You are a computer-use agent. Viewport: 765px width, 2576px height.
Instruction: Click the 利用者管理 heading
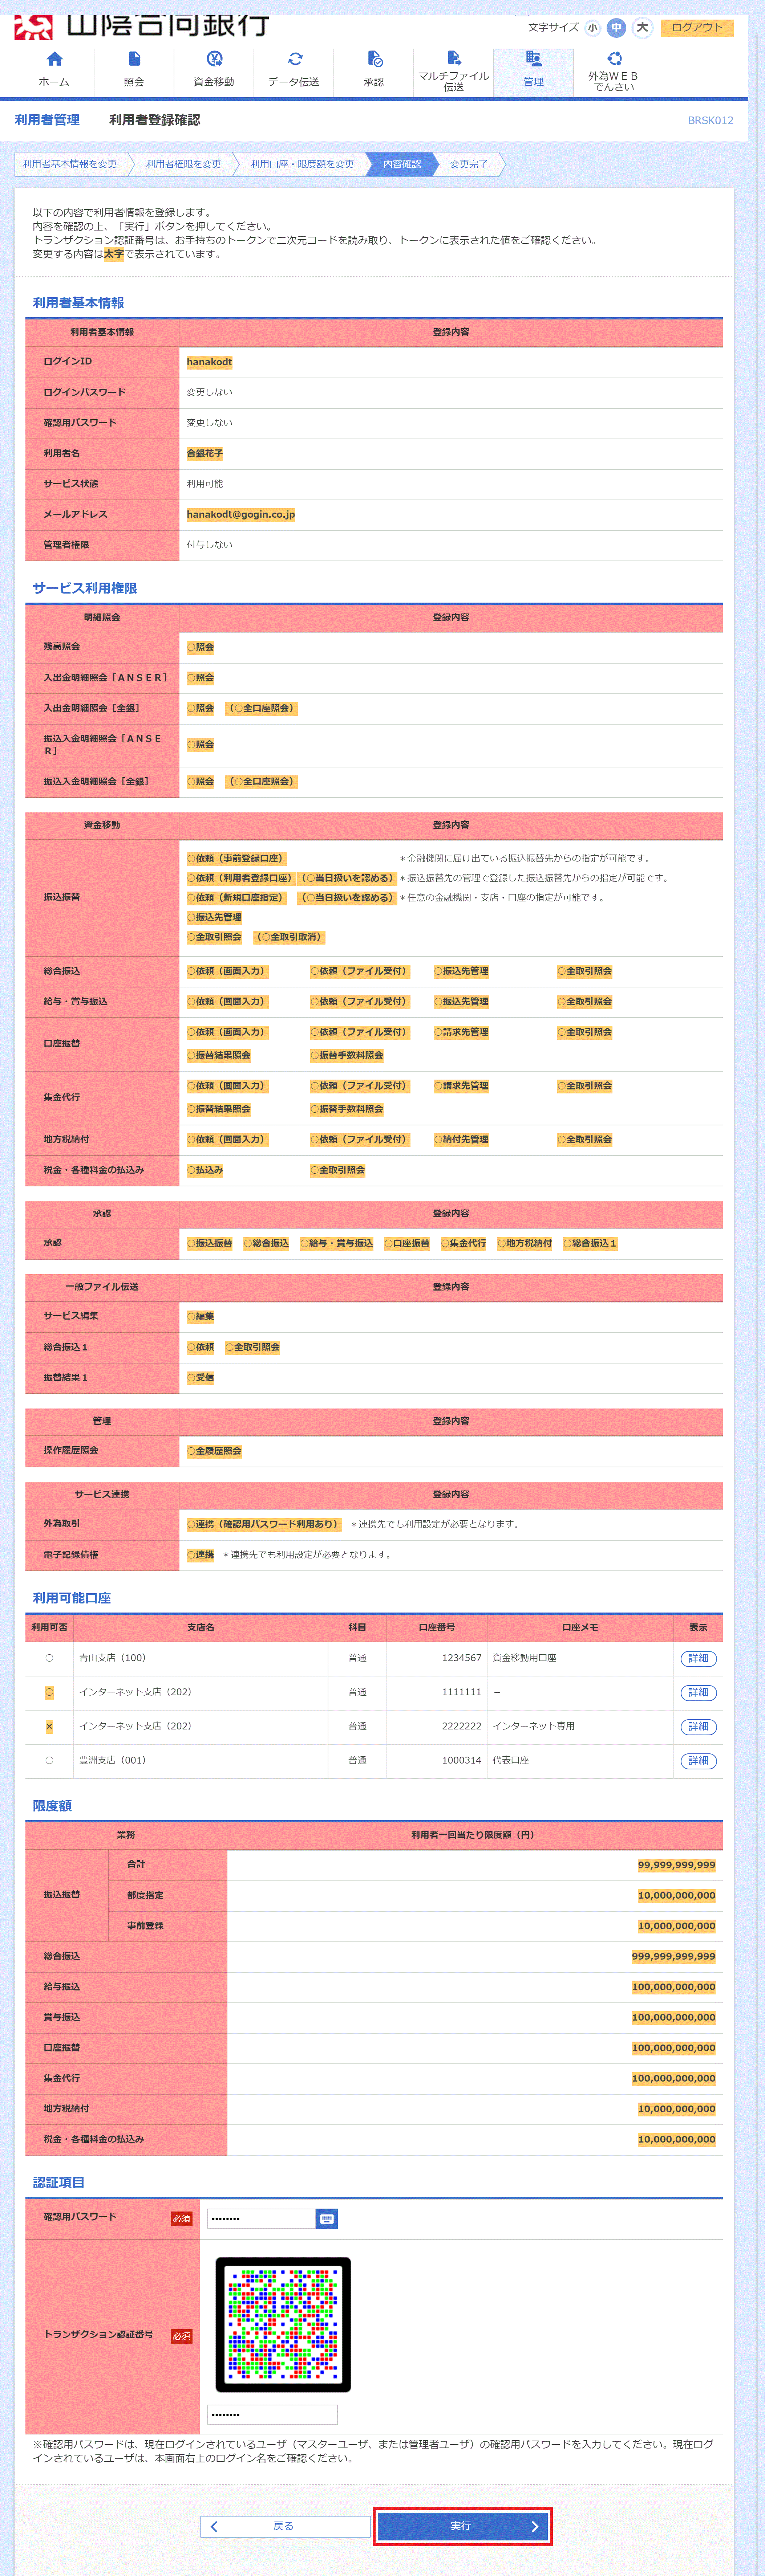point(47,120)
